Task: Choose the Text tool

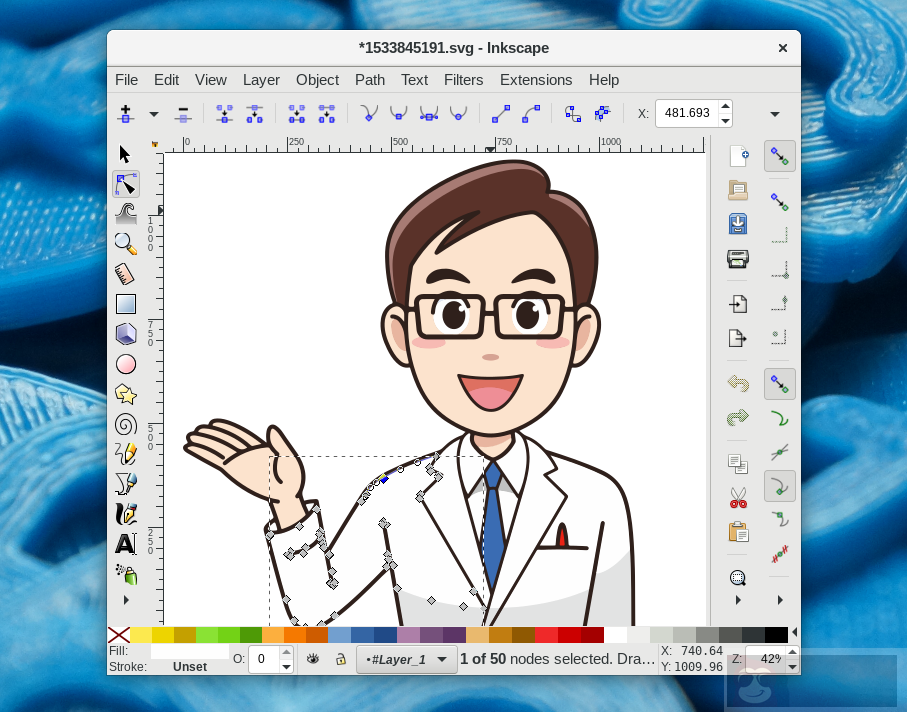Action: click(x=125, y=544)
